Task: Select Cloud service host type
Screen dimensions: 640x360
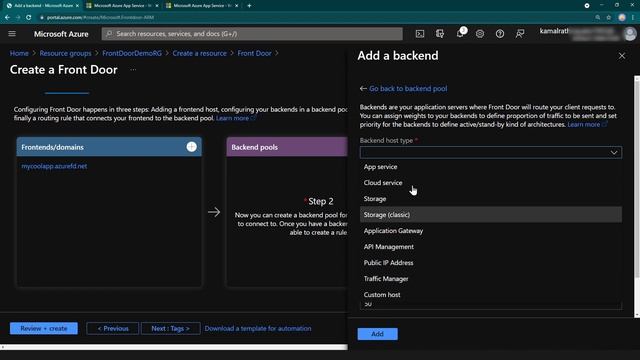Action: (491, 183)
